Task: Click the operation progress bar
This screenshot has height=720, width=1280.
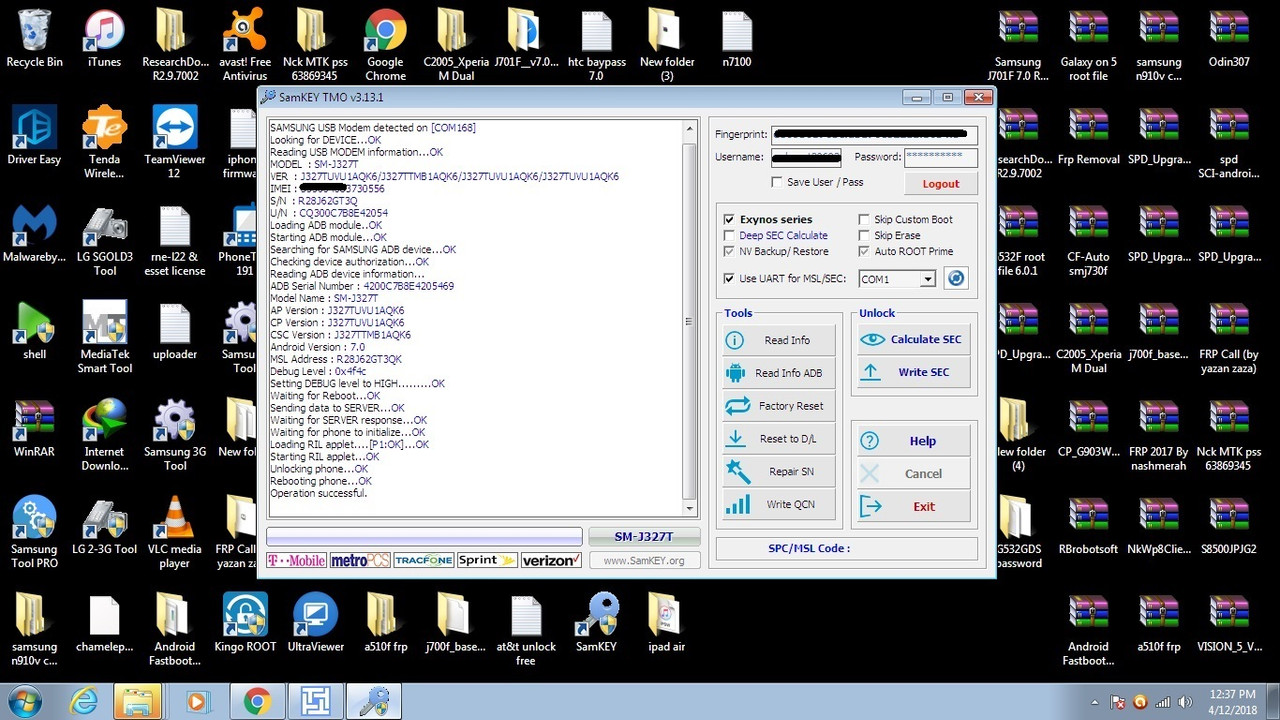Action: point(424,537)
